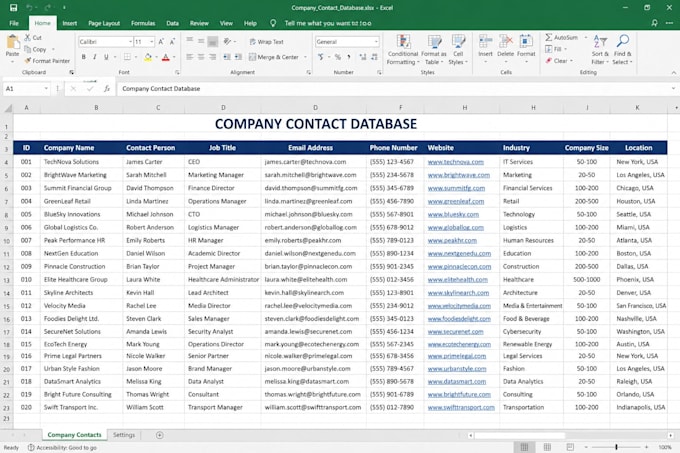This screenshot has height=453, width=680.
Task: Click the formula bar input field
Action: pos(395,88)
